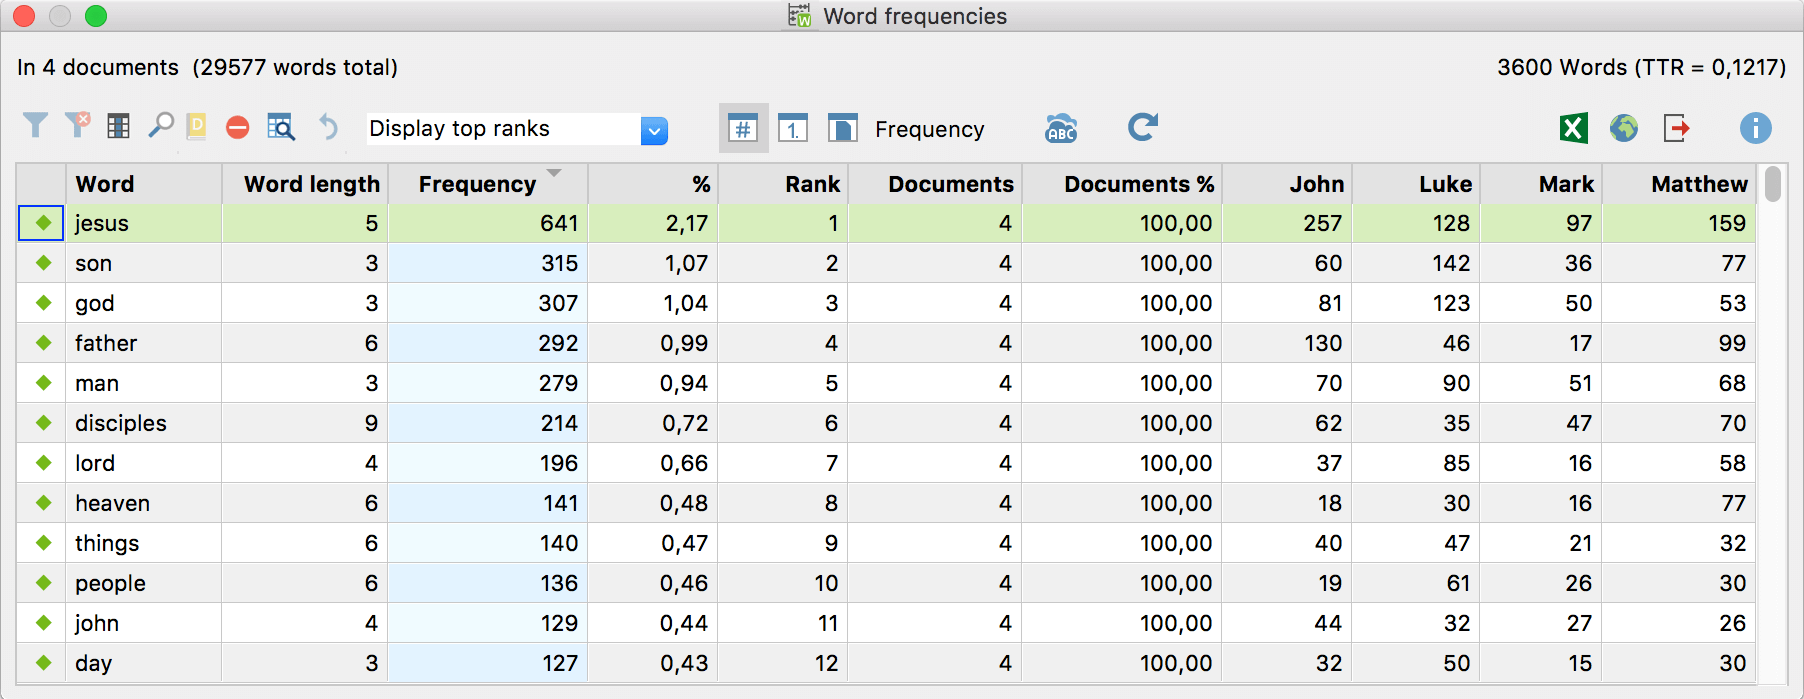Sort by the % column header

(653, 184)
